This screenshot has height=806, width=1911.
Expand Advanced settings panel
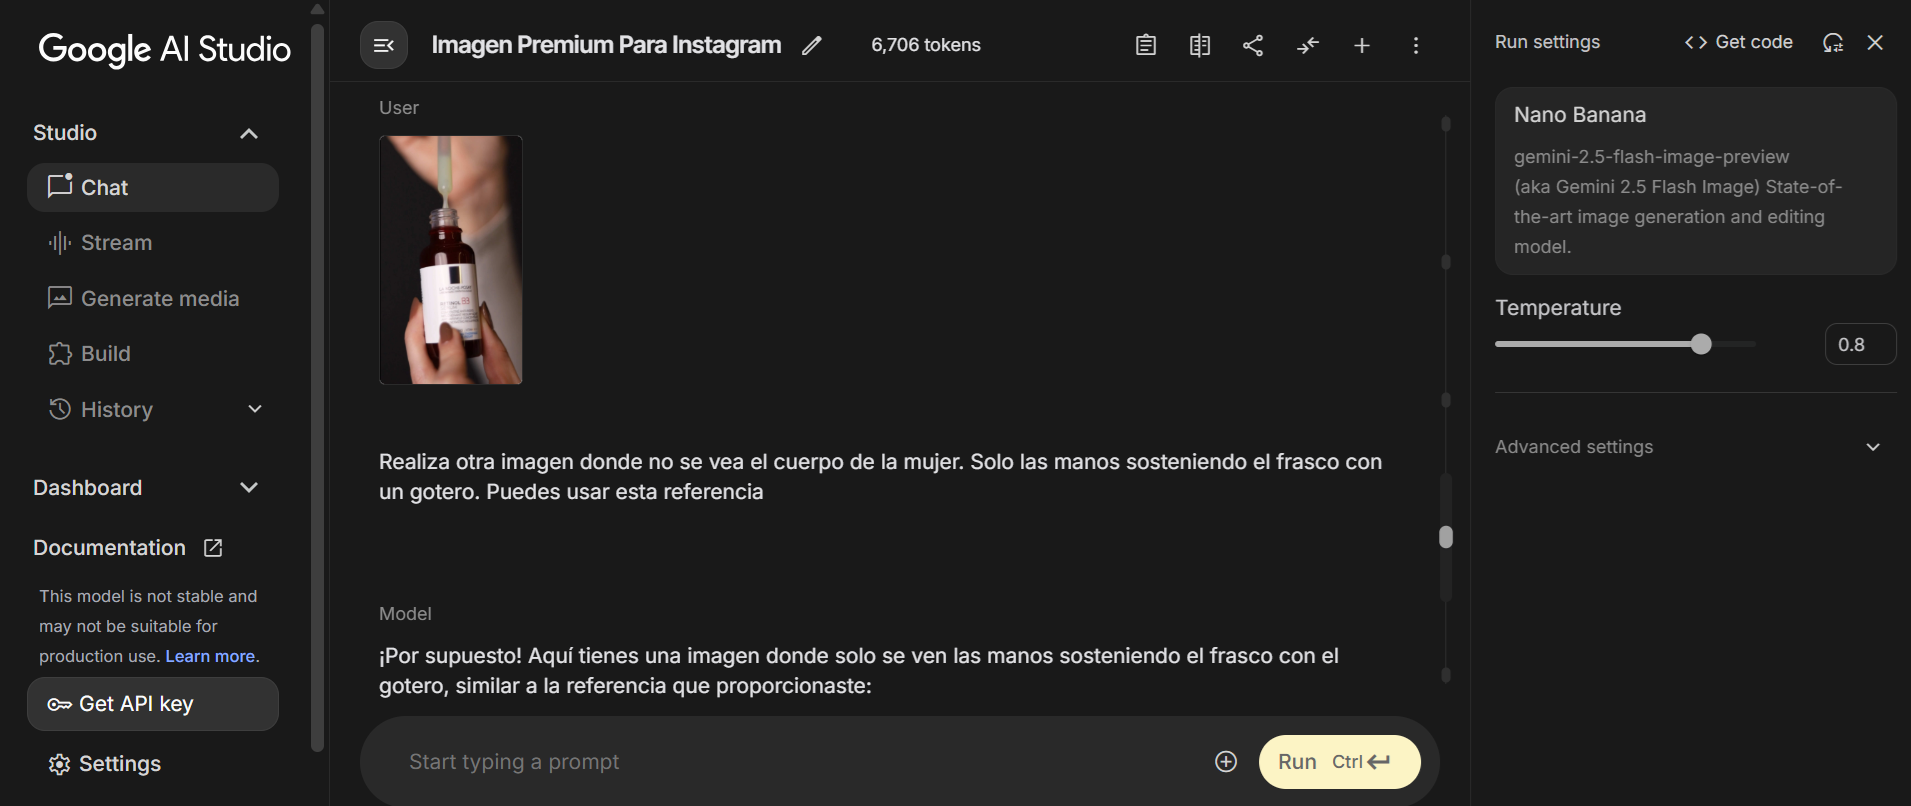point(1689,447)
